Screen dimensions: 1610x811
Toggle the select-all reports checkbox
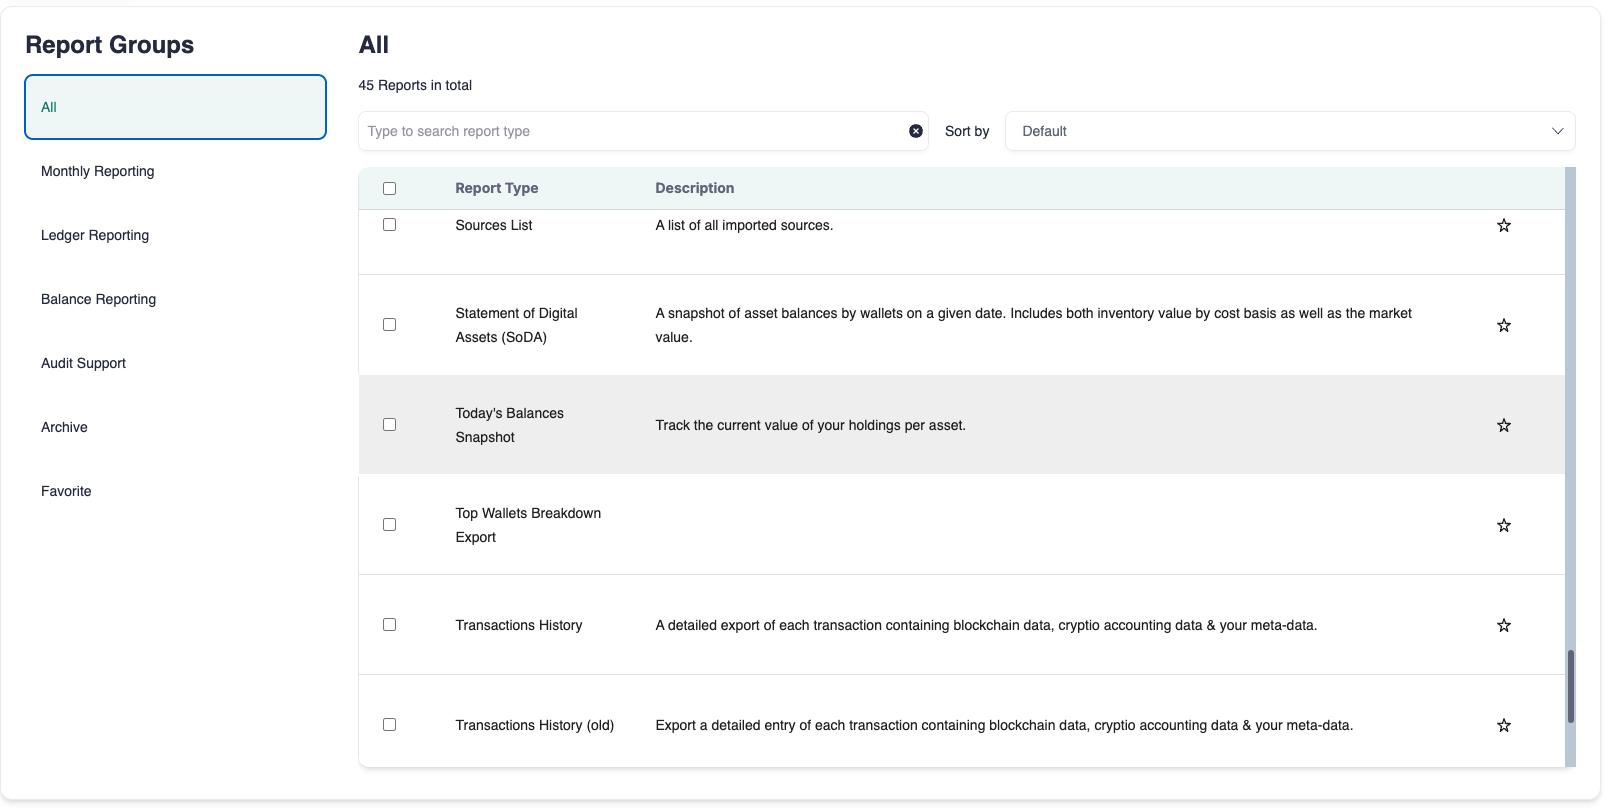389,189
